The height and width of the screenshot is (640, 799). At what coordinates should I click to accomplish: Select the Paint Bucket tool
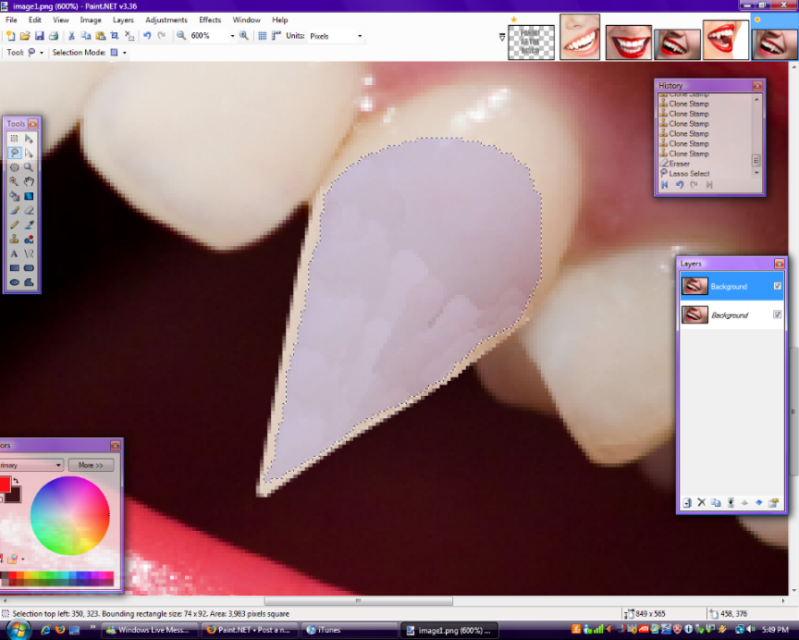14,196
